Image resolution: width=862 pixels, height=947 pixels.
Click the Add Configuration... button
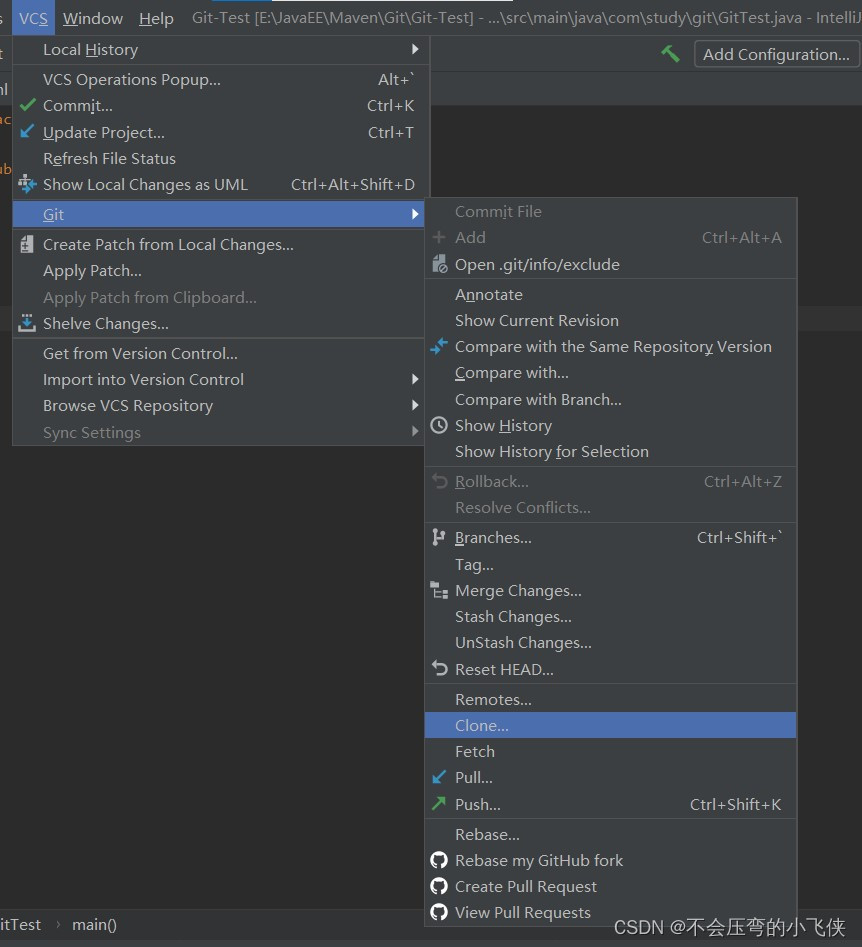pos(776,54)
